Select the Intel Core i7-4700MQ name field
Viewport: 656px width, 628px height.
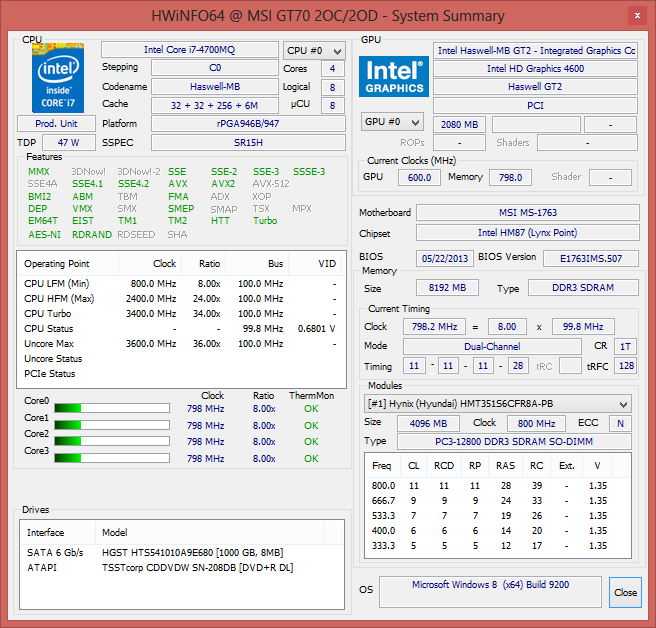[190, 50]
